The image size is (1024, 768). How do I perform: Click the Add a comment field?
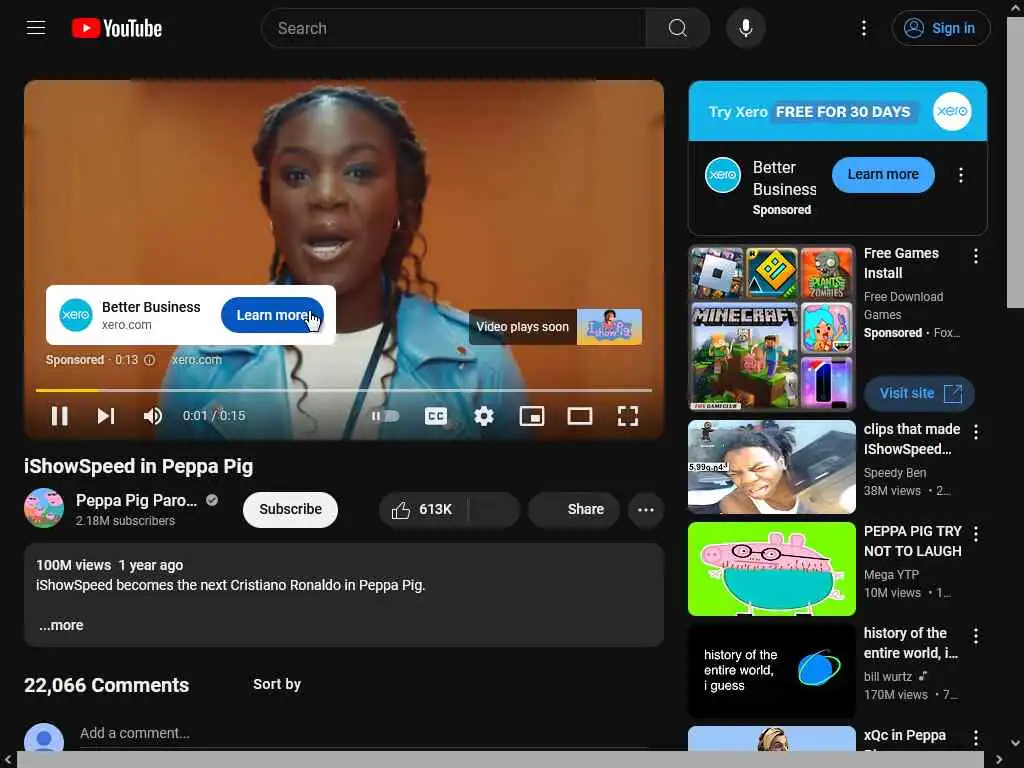(x=362, y=733)
